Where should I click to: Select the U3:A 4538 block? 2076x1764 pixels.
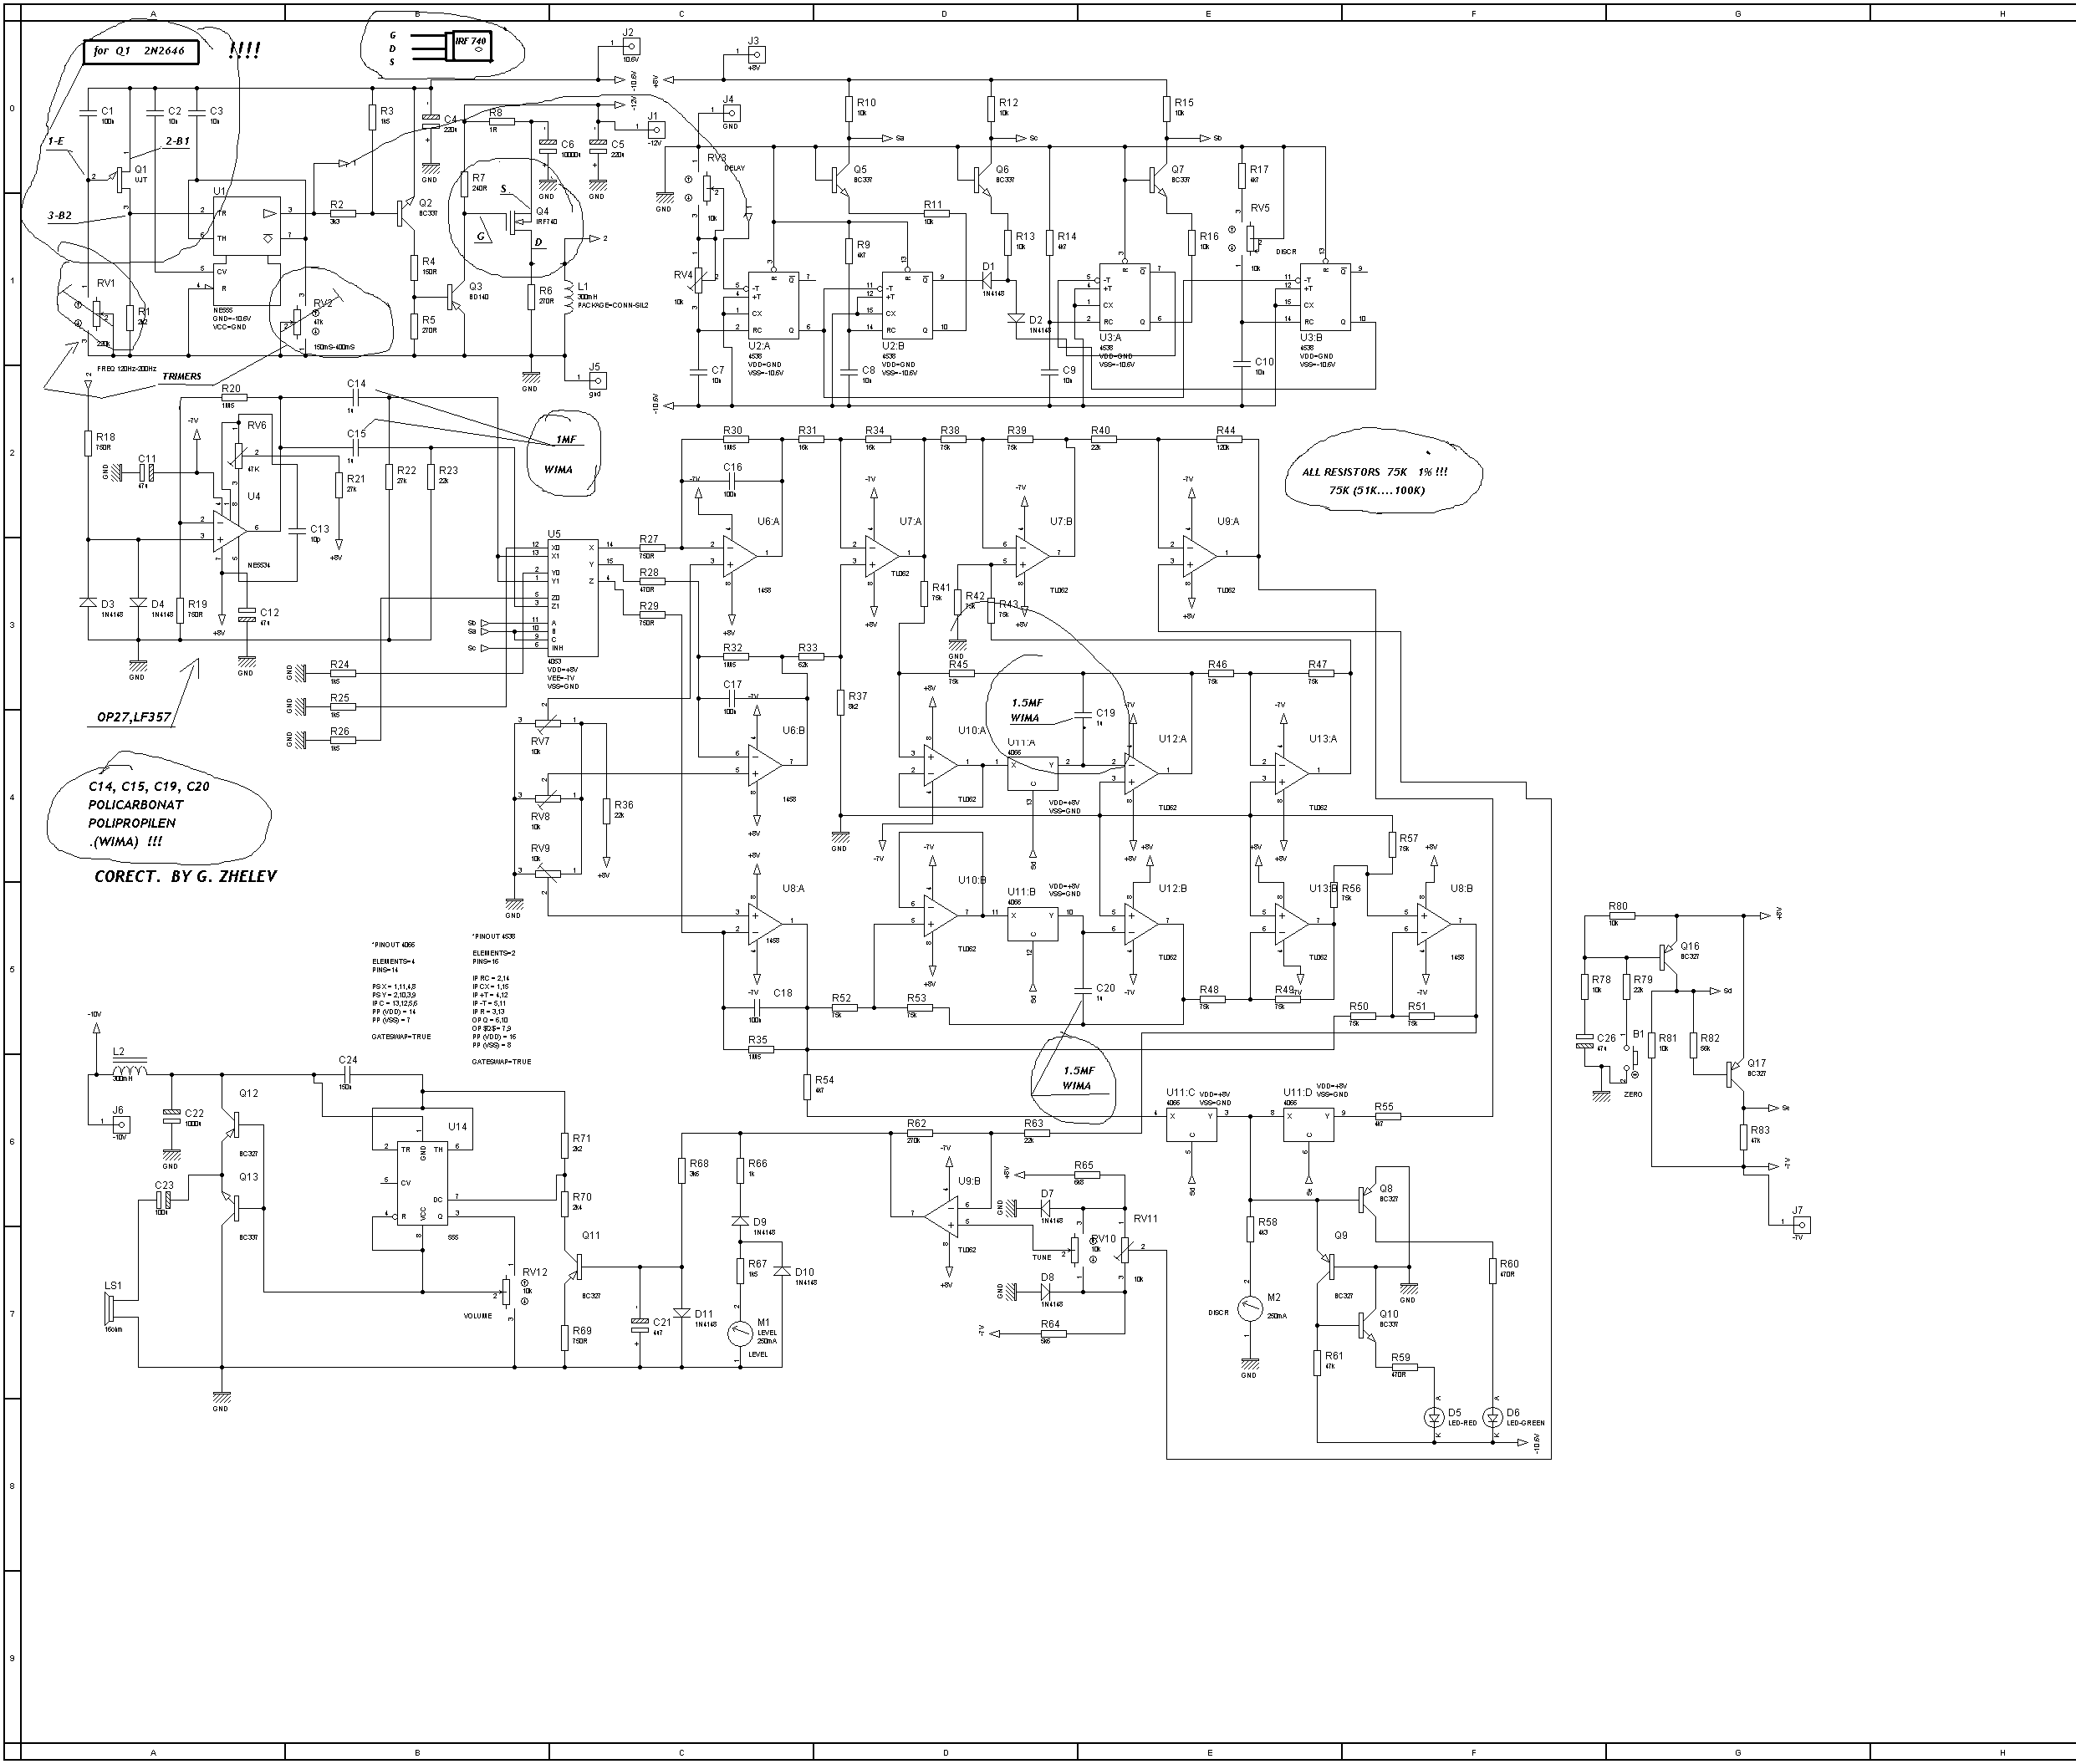pyautogui.click(x=1125, y=296)
